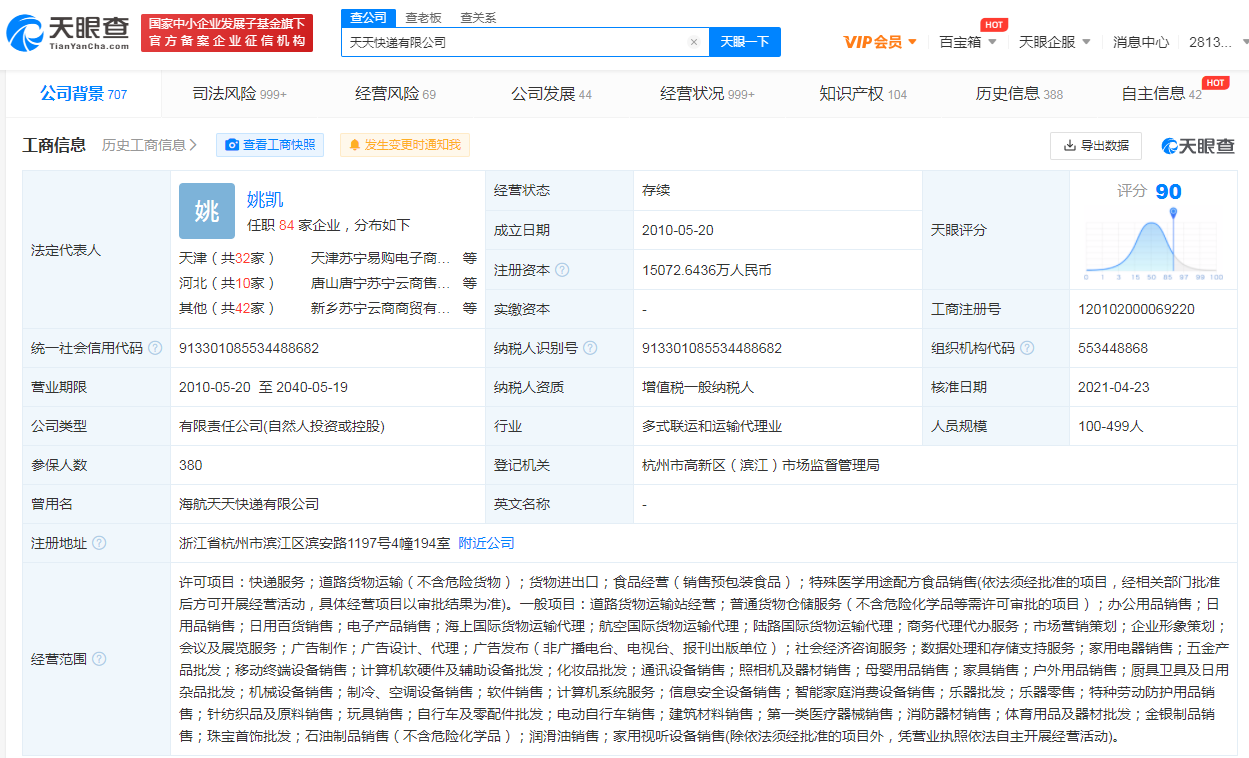
Task: Click the 组织机构代码 value 553448868
Action: [1113, 348]
